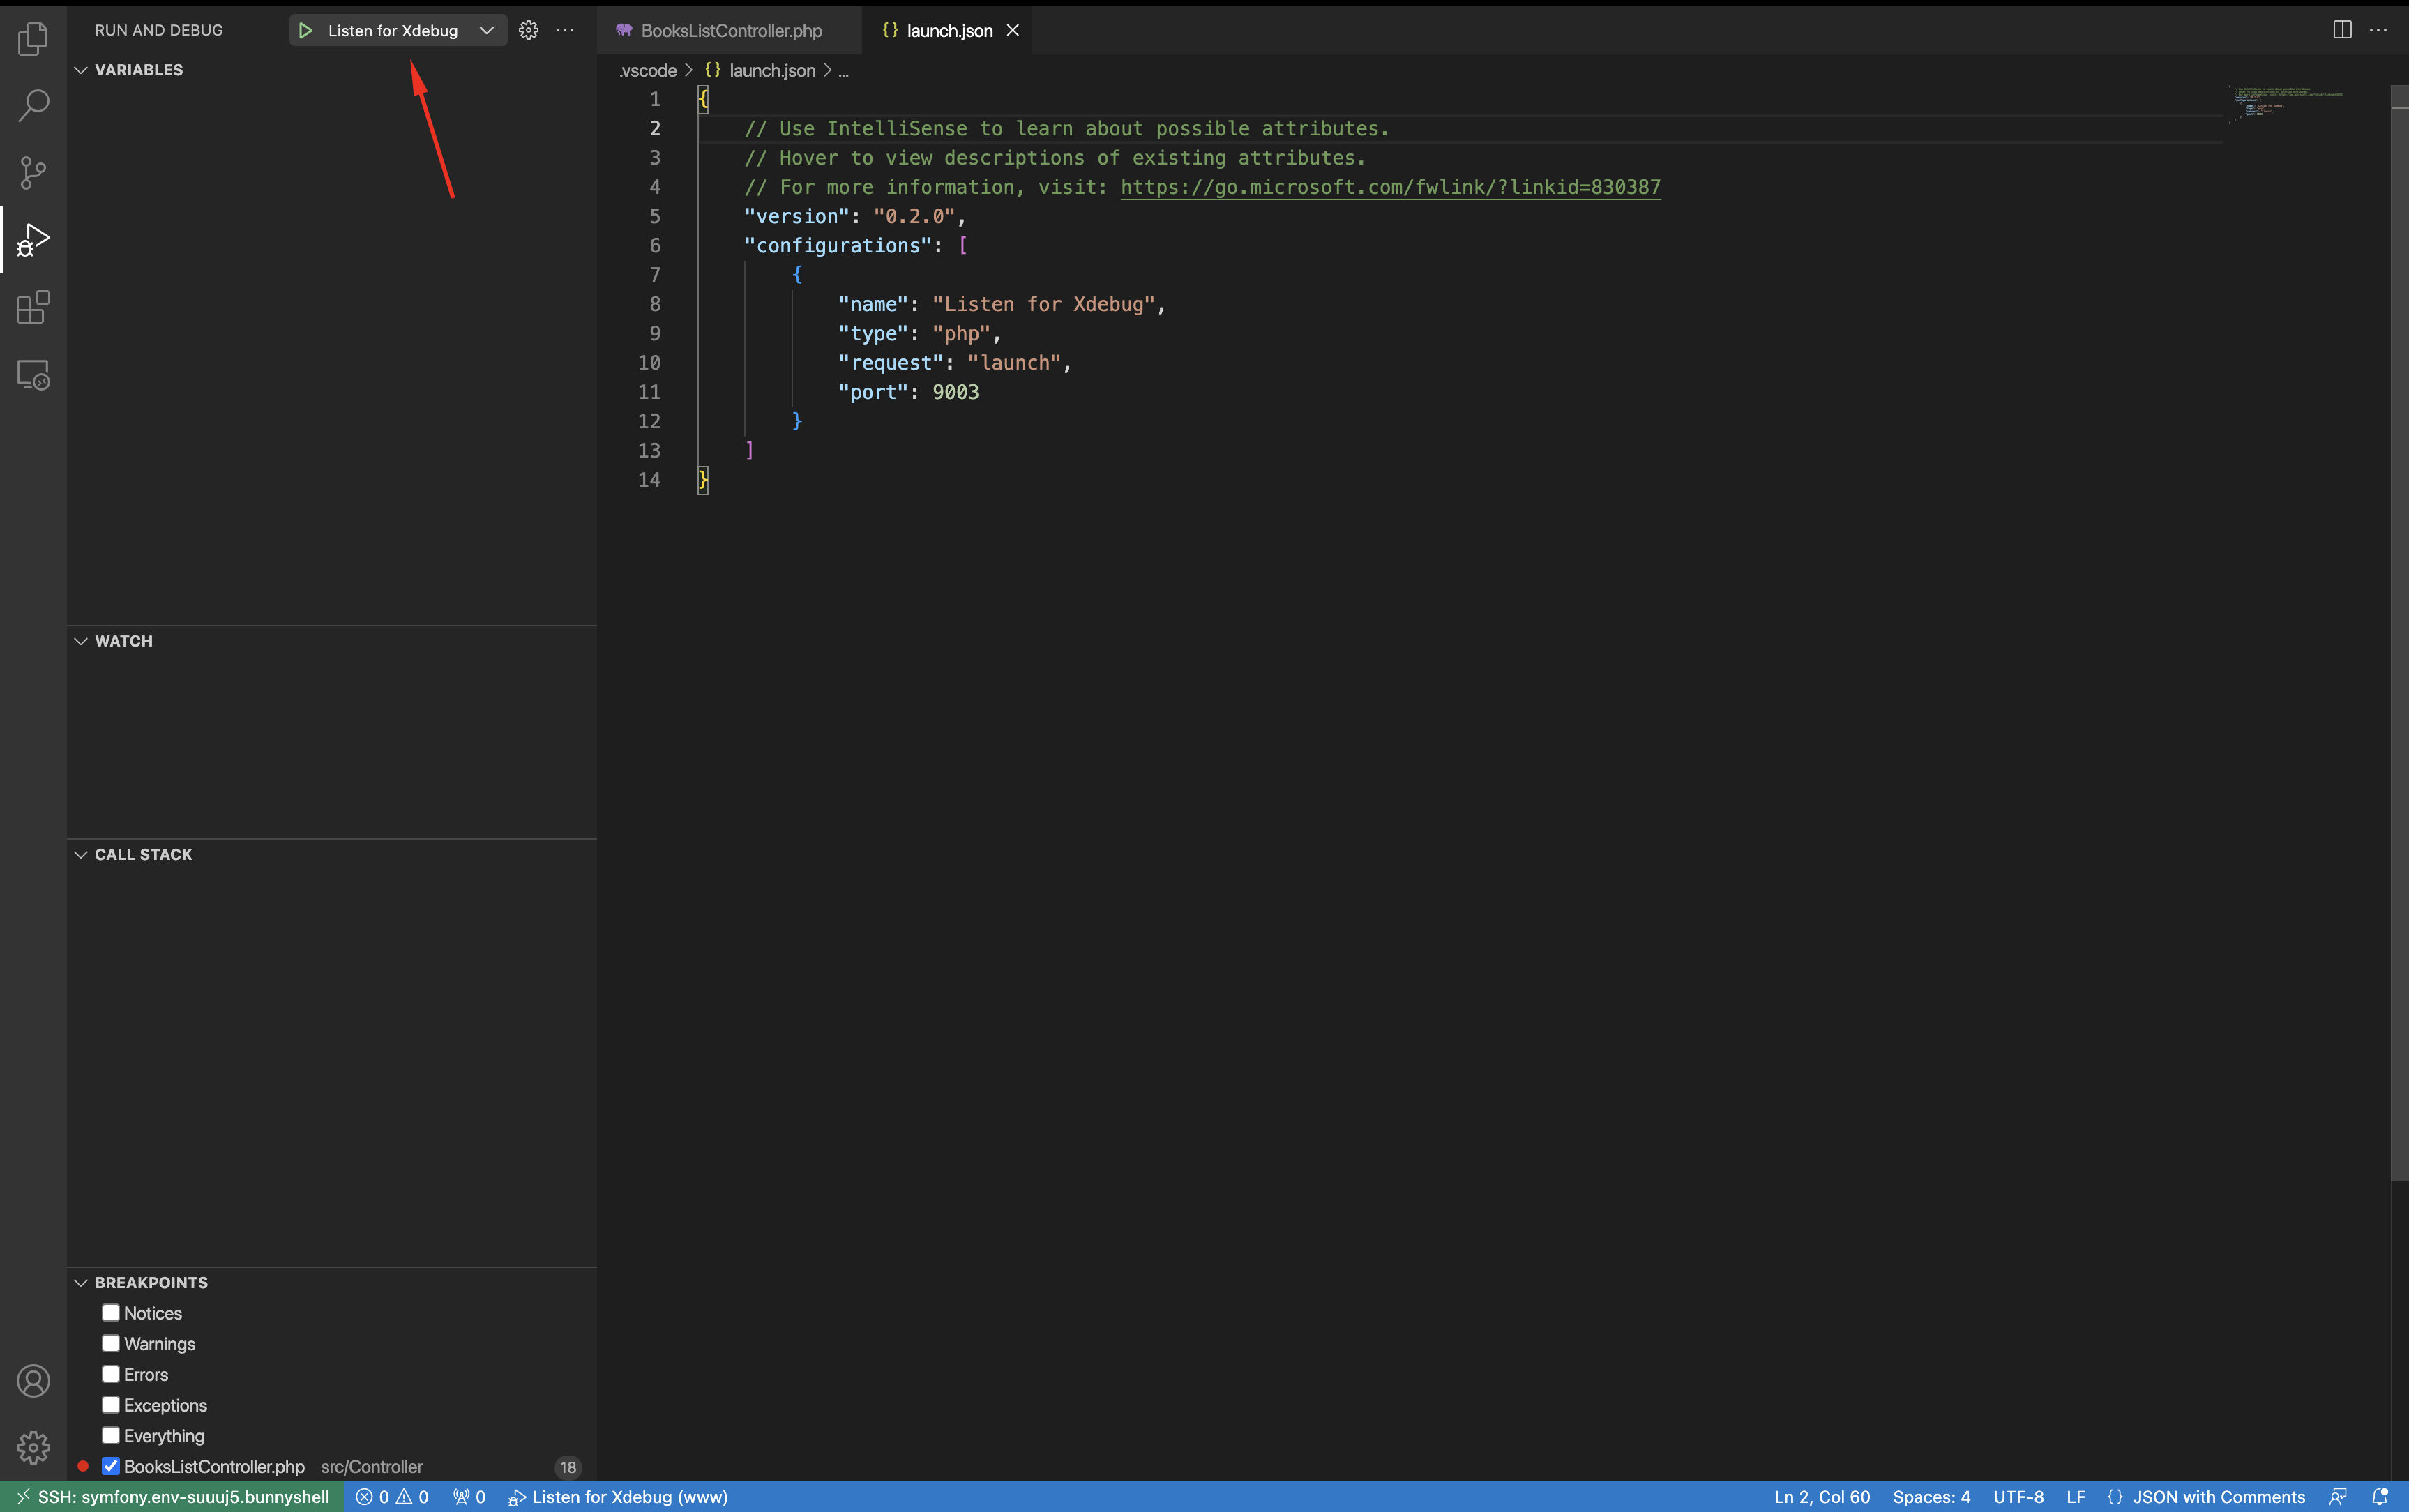Image resolution: width=2409 pixels, height=1512 pixels.
Task: Start debugging with green play button
Action: pyautogui.click(x=306, y=30)
